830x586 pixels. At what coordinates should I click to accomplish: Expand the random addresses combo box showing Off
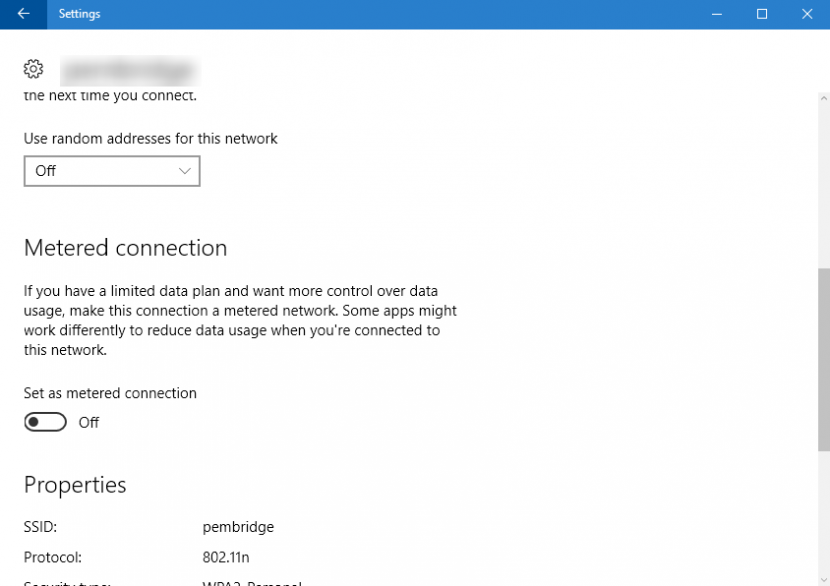click(x=112, y=171)
